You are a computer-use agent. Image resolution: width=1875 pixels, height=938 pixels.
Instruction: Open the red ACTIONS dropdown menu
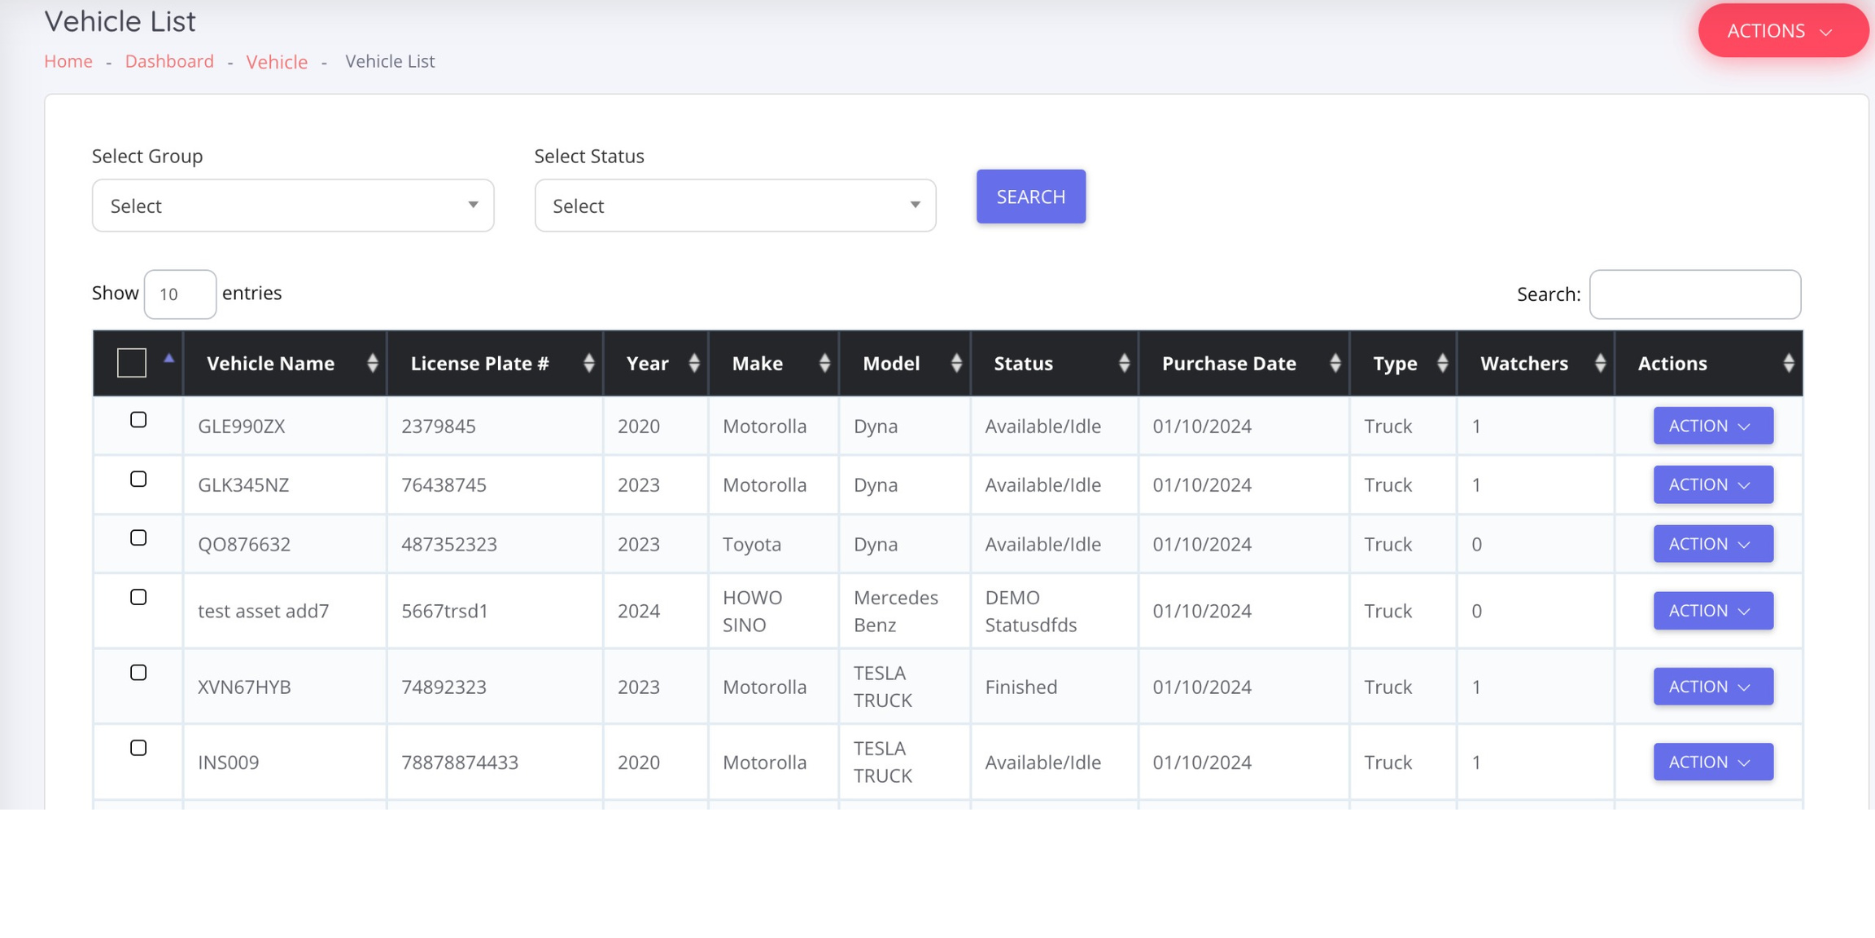click(1780, 31)
